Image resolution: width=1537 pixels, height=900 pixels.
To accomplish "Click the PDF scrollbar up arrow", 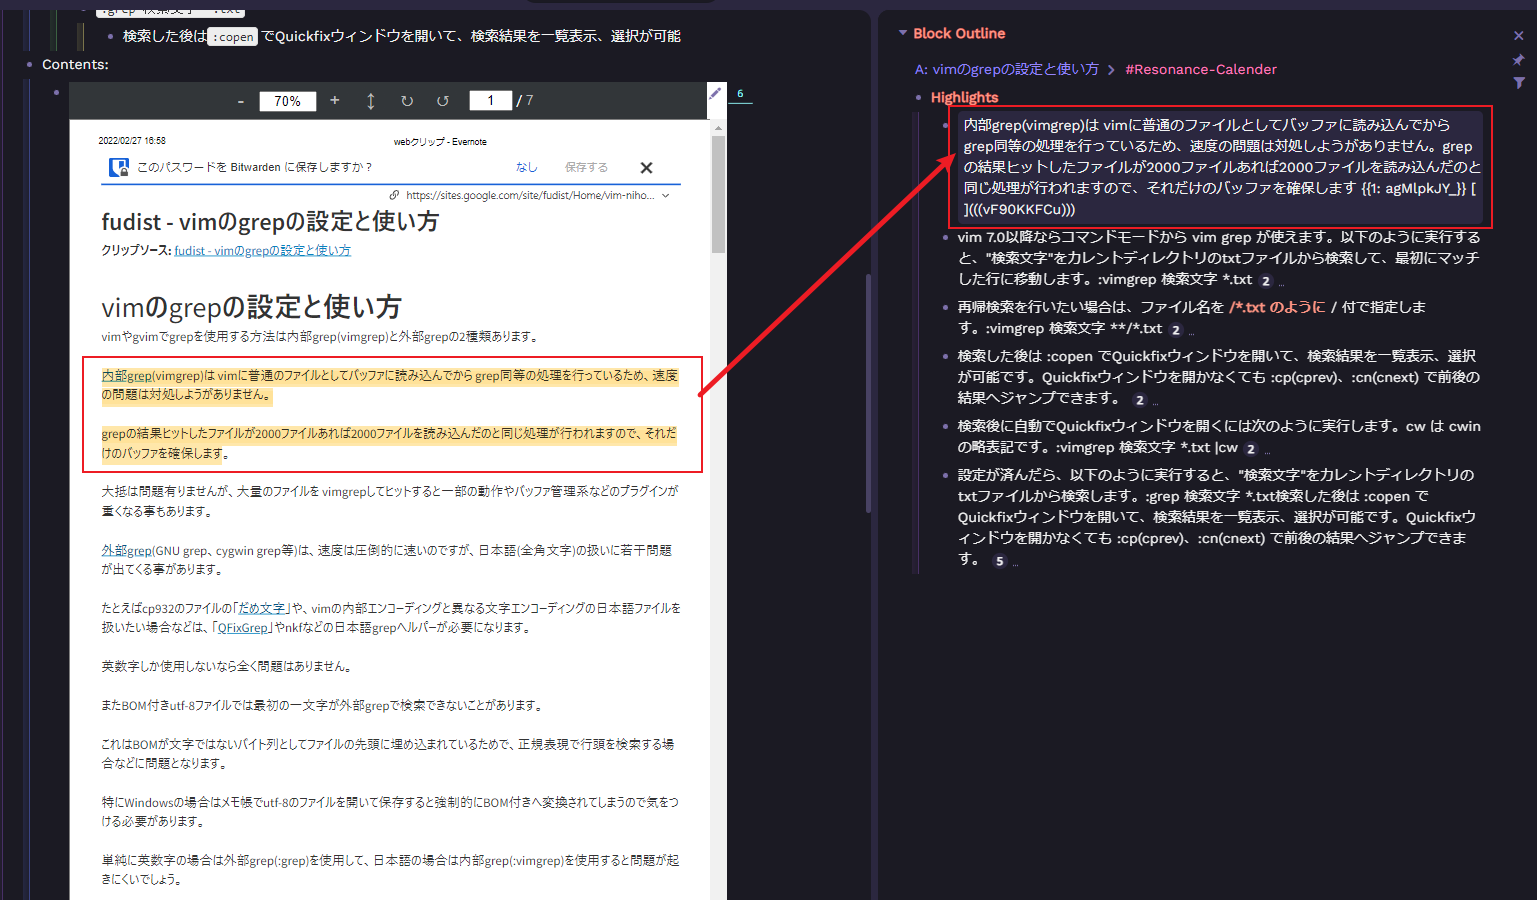I will tap(718, 128).
